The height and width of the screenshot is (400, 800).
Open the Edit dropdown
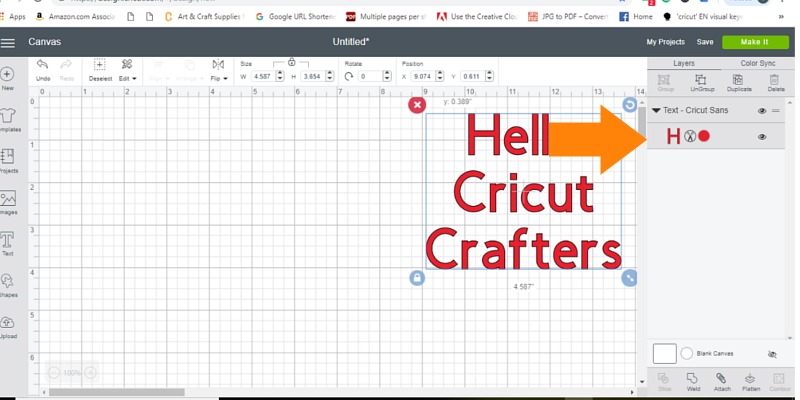click(128, 70)
